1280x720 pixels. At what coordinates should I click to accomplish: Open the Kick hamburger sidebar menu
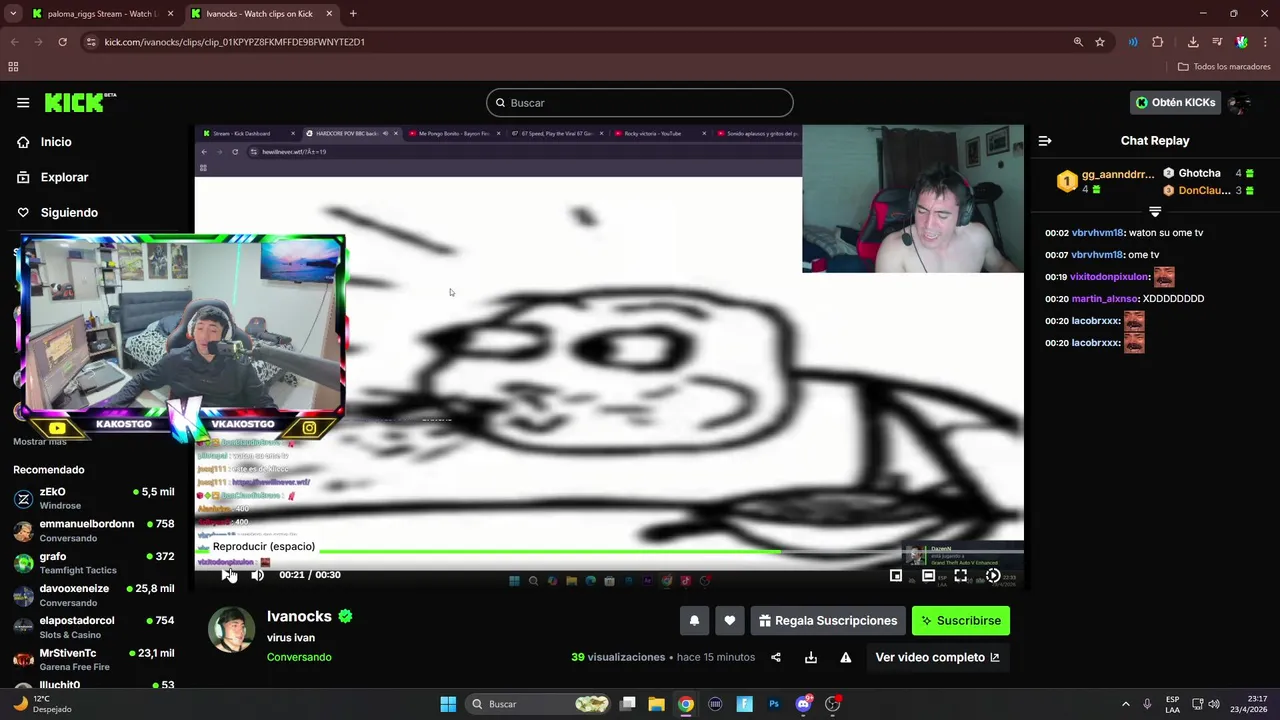click(23, 102)
